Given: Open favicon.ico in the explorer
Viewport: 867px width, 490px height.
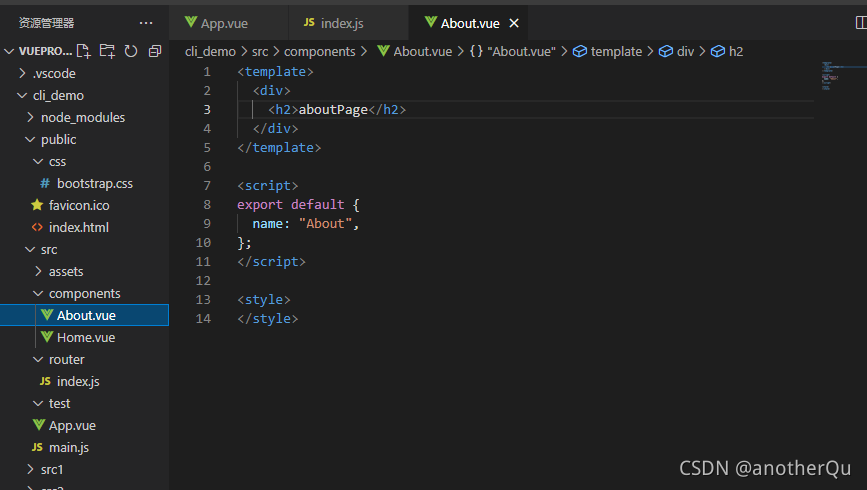Looking at the screenshot, I should click(x=79, y=205).
